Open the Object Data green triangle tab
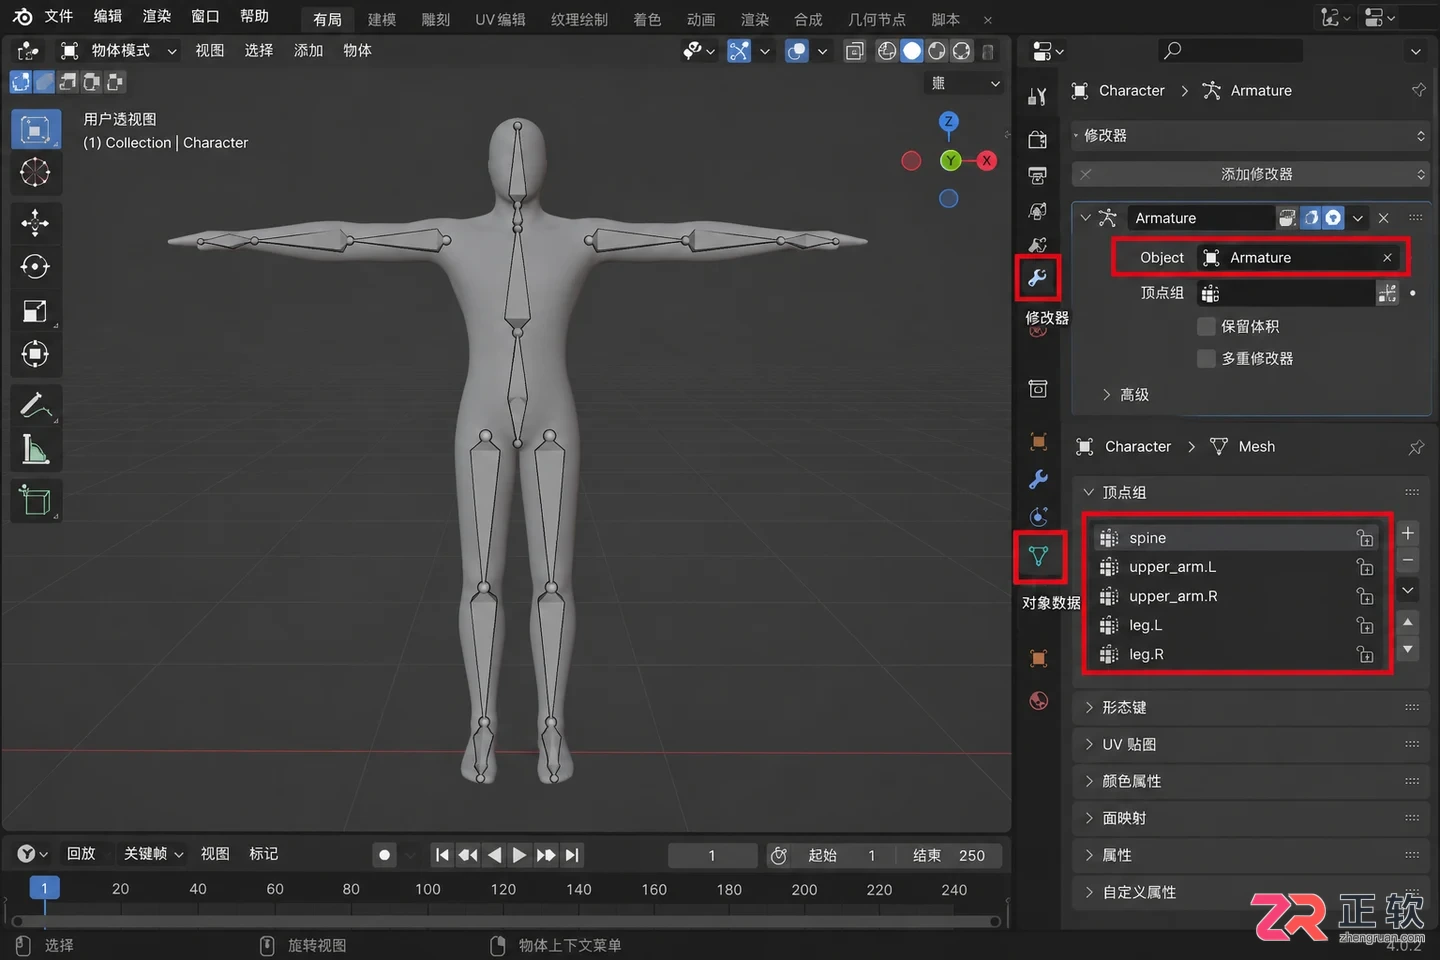Viewport: 1440px width, 960px height. 1039,556
